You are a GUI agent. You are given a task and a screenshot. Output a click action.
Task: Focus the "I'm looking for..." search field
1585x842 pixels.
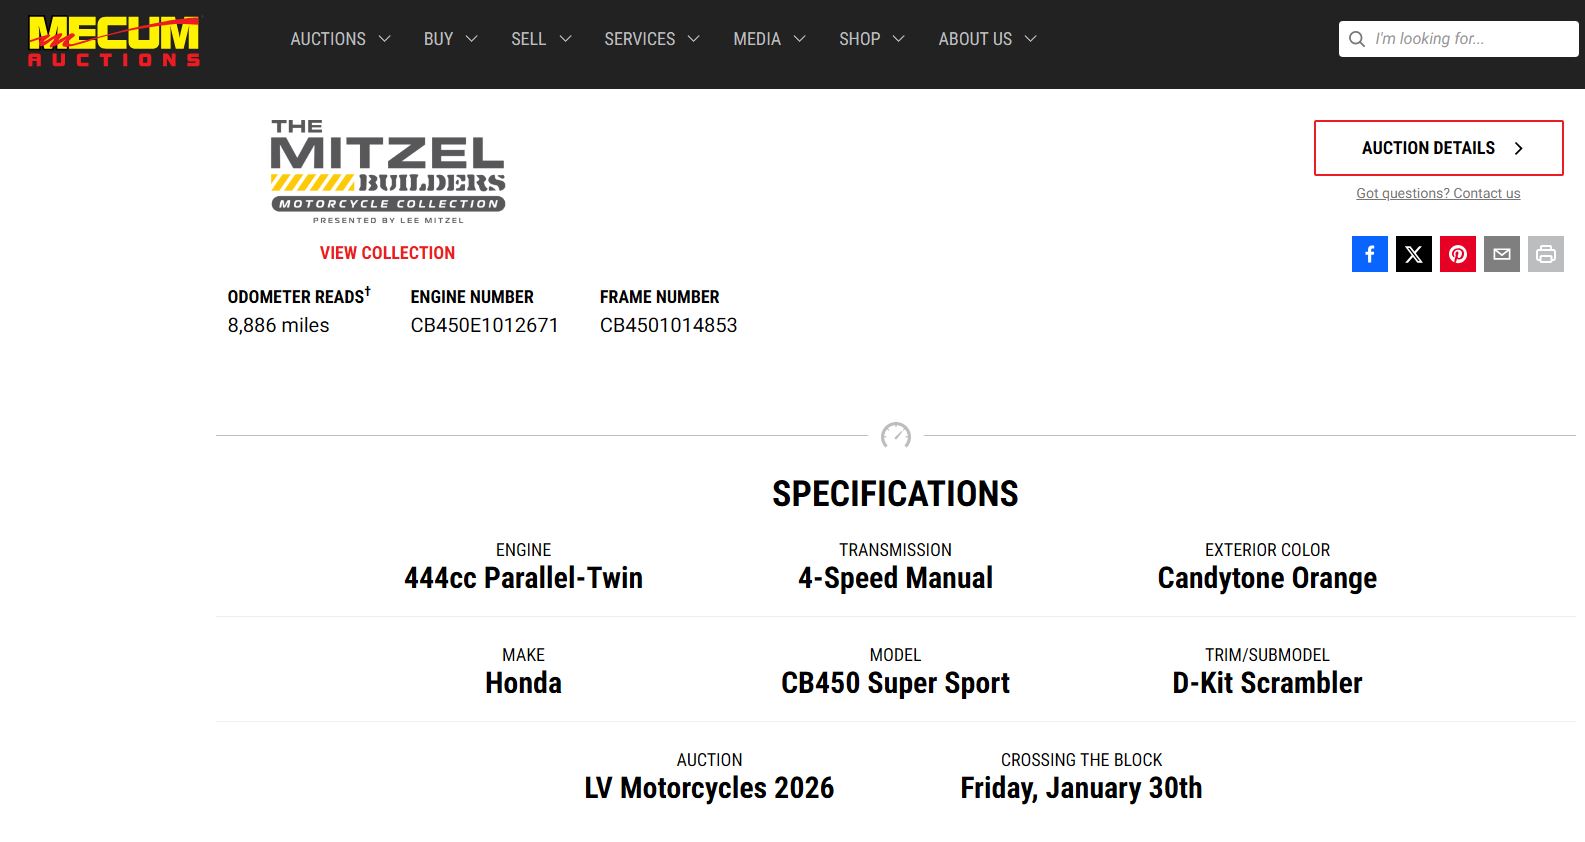pos(1470,39)
